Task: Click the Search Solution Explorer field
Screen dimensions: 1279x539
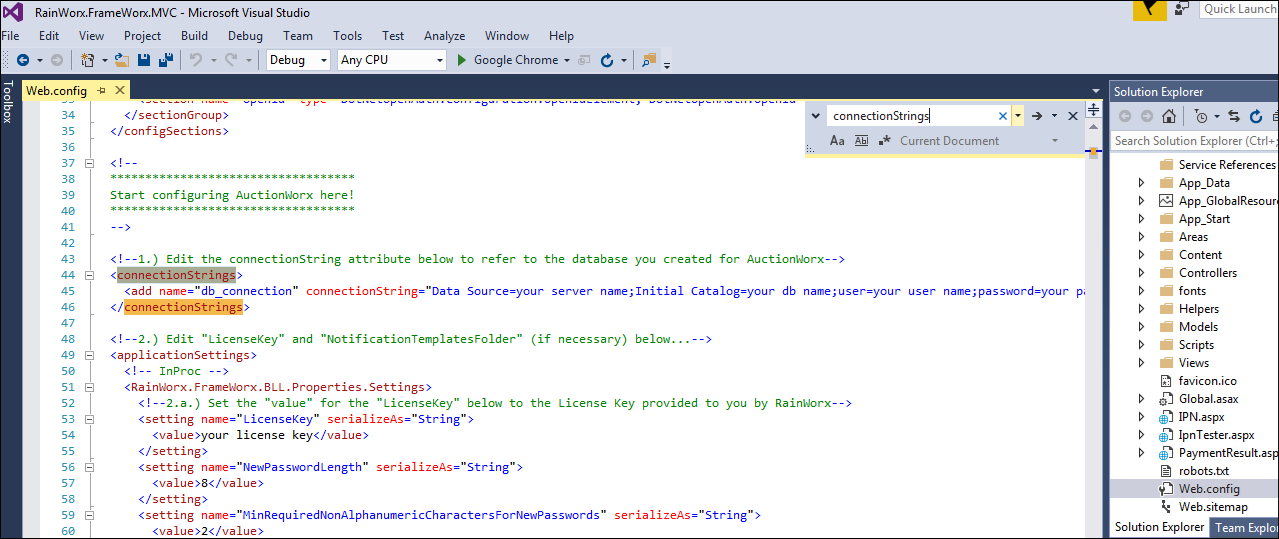Action: coord(1194,141)
